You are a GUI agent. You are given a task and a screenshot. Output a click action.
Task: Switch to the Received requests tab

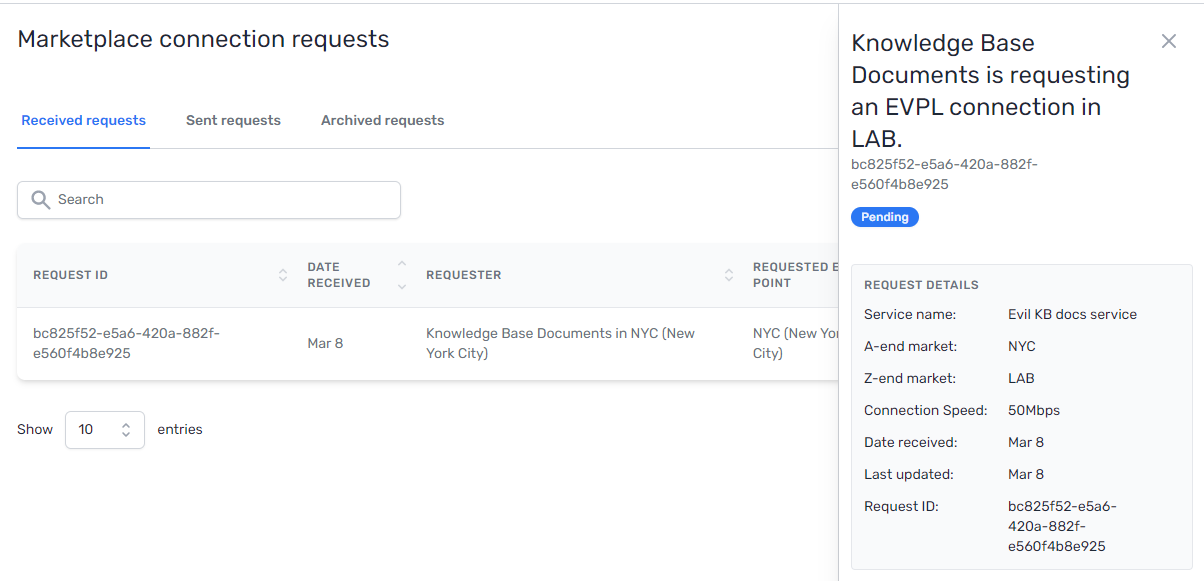click(83, 121)
